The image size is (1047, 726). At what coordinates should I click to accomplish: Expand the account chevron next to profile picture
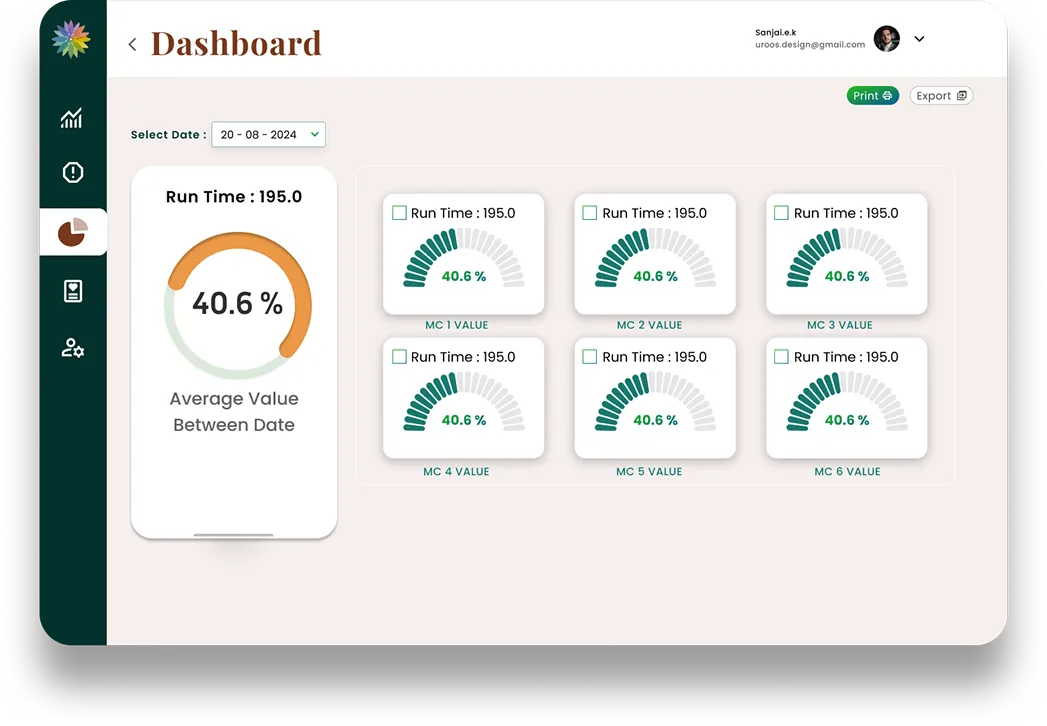click(919, 39)
